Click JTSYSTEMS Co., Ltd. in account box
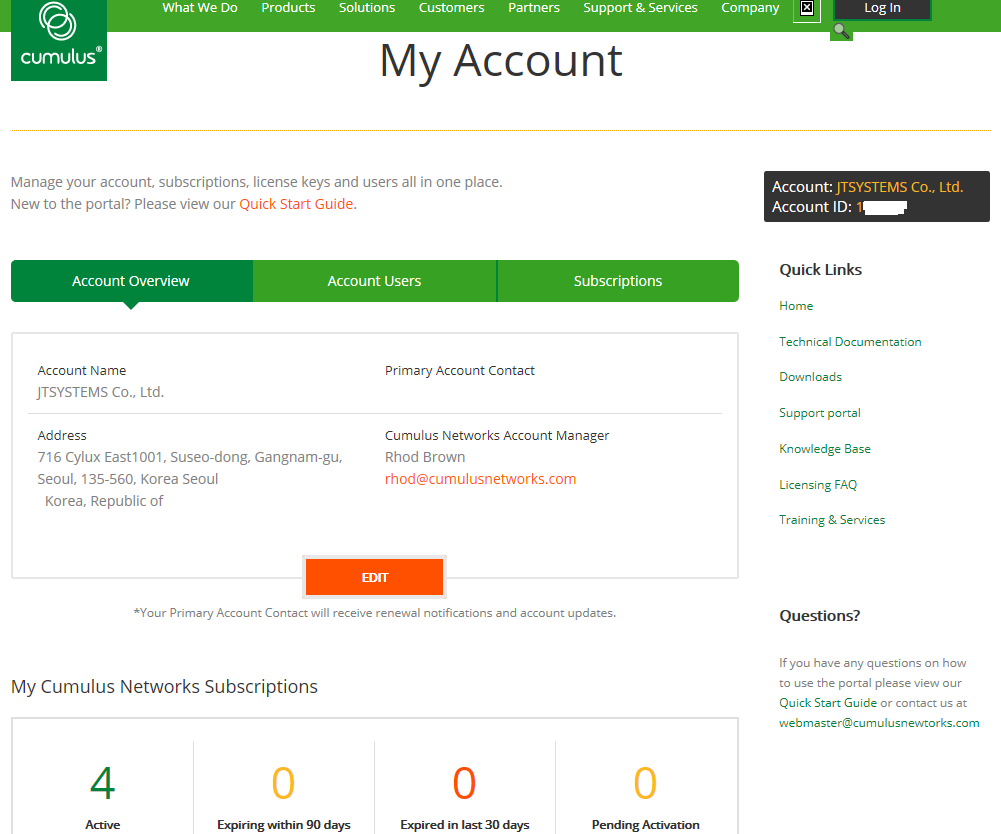 (899, 187)
